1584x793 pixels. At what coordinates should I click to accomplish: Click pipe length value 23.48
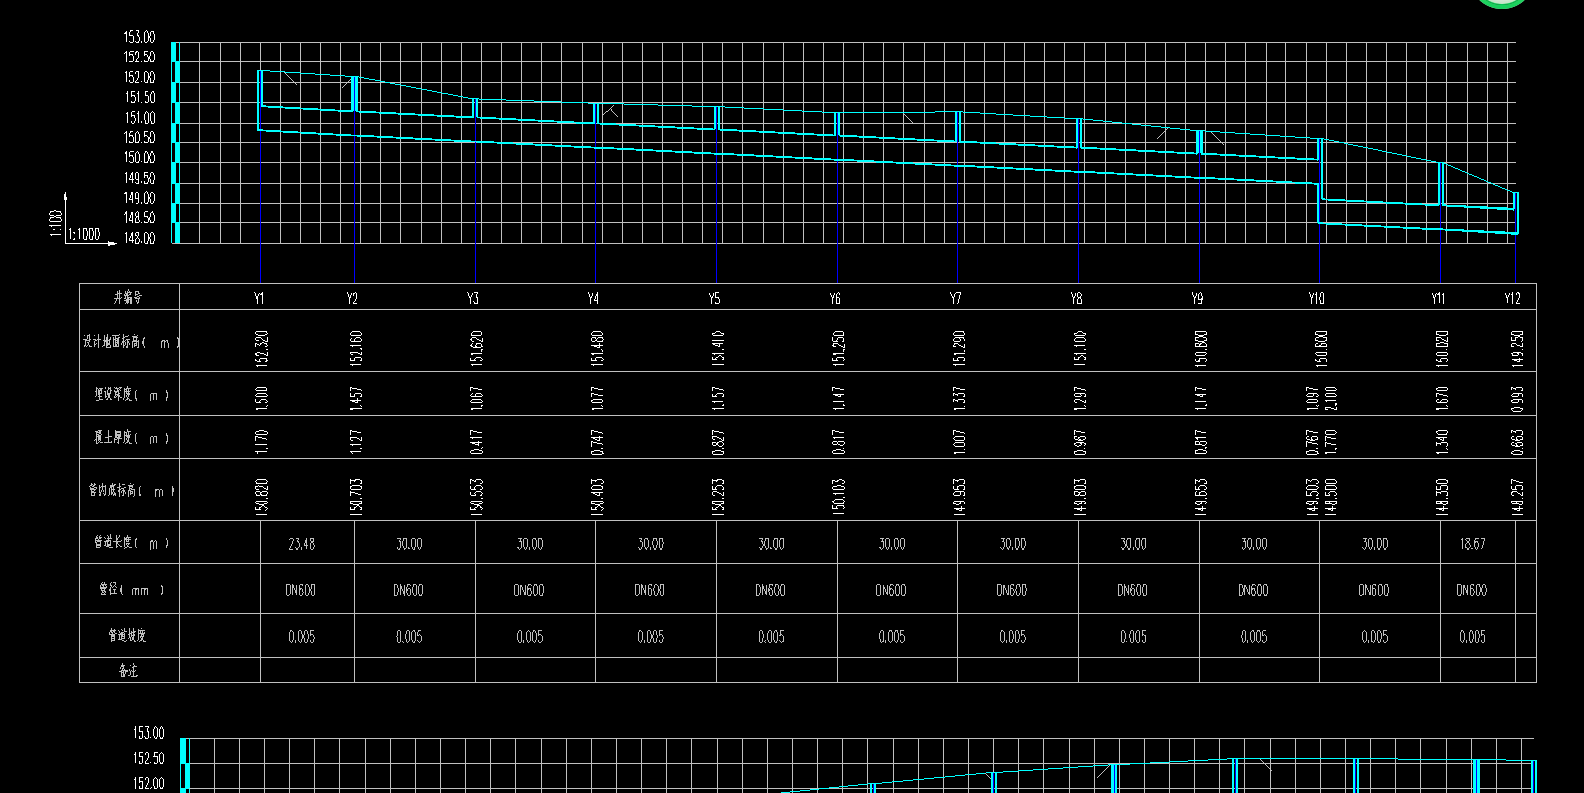[301, 544]
